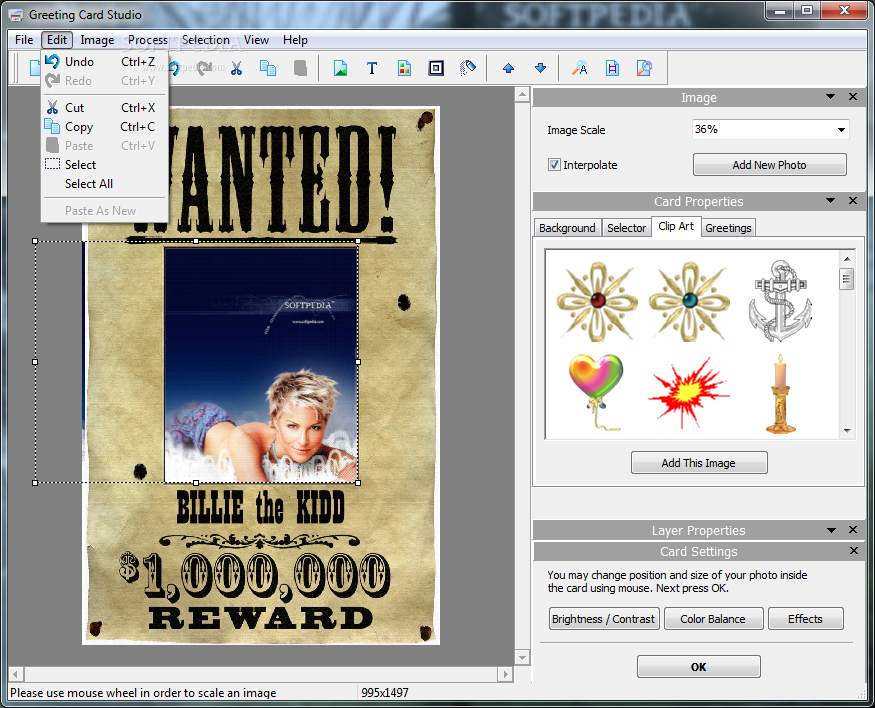Click the zoom magnifier page icon

[644, 69]
